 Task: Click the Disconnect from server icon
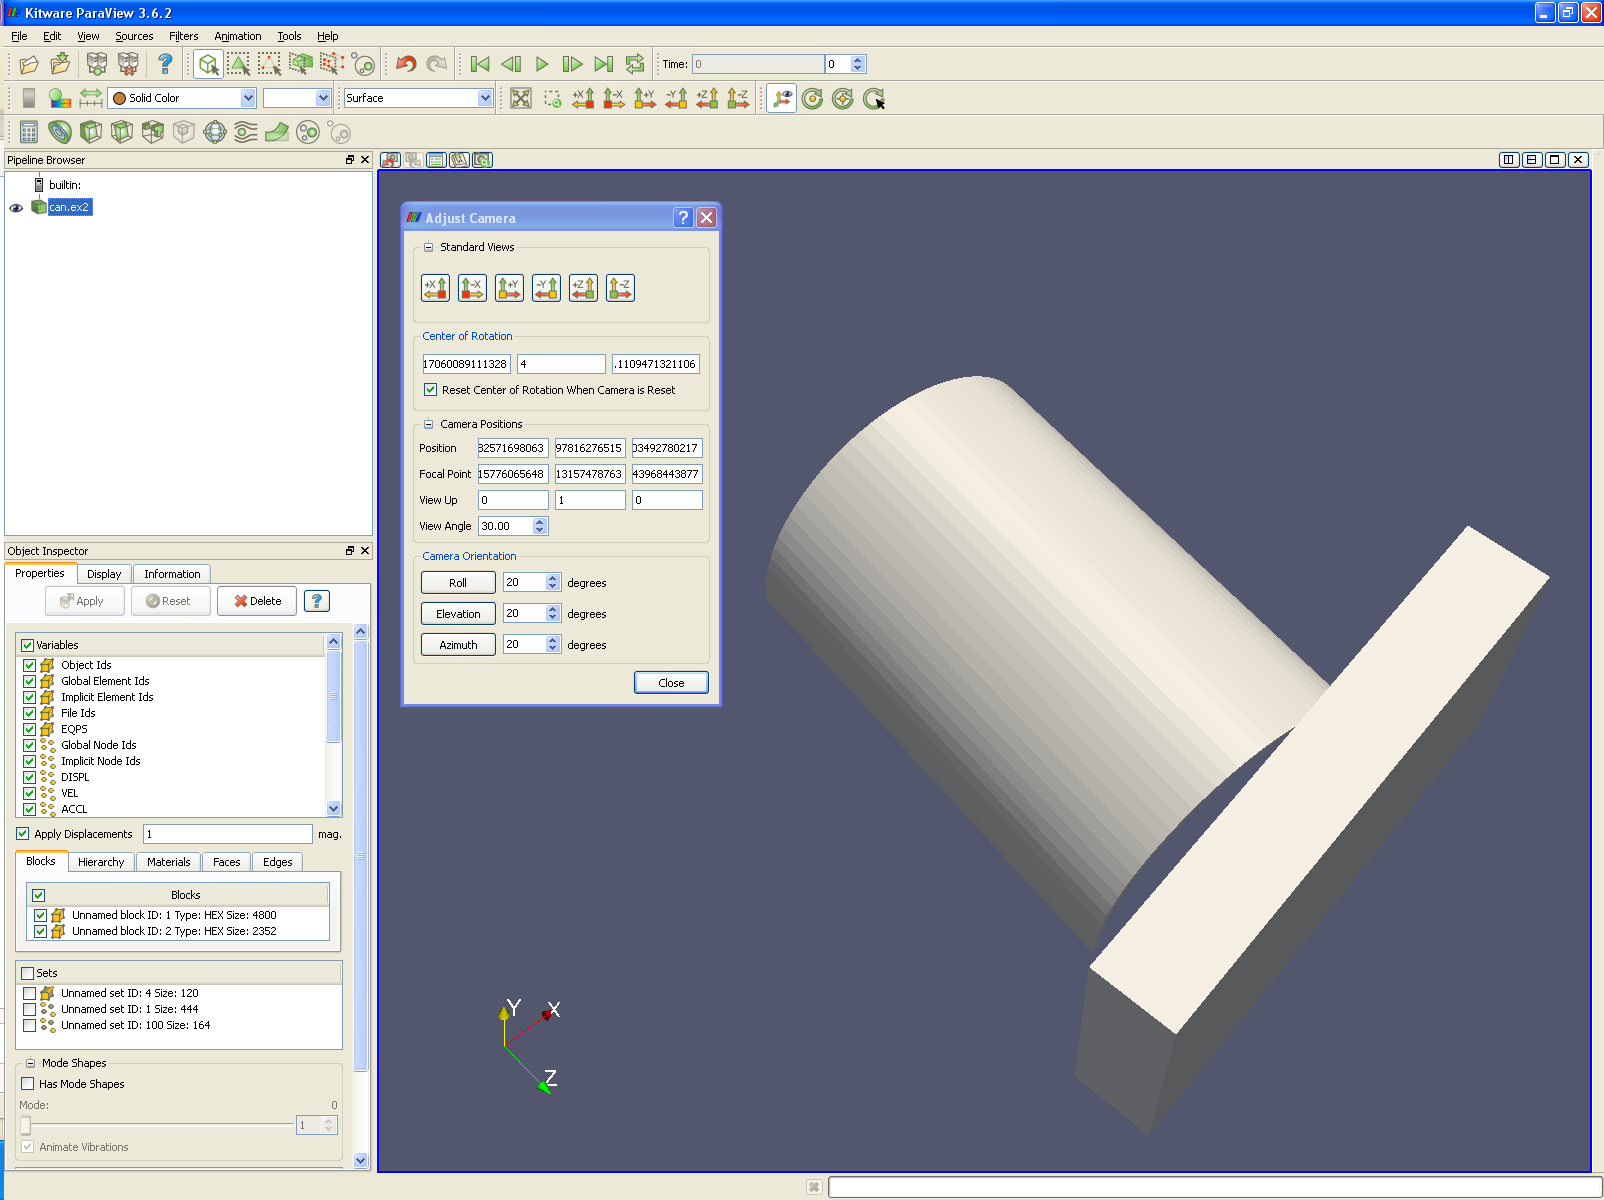pos(128,64)
